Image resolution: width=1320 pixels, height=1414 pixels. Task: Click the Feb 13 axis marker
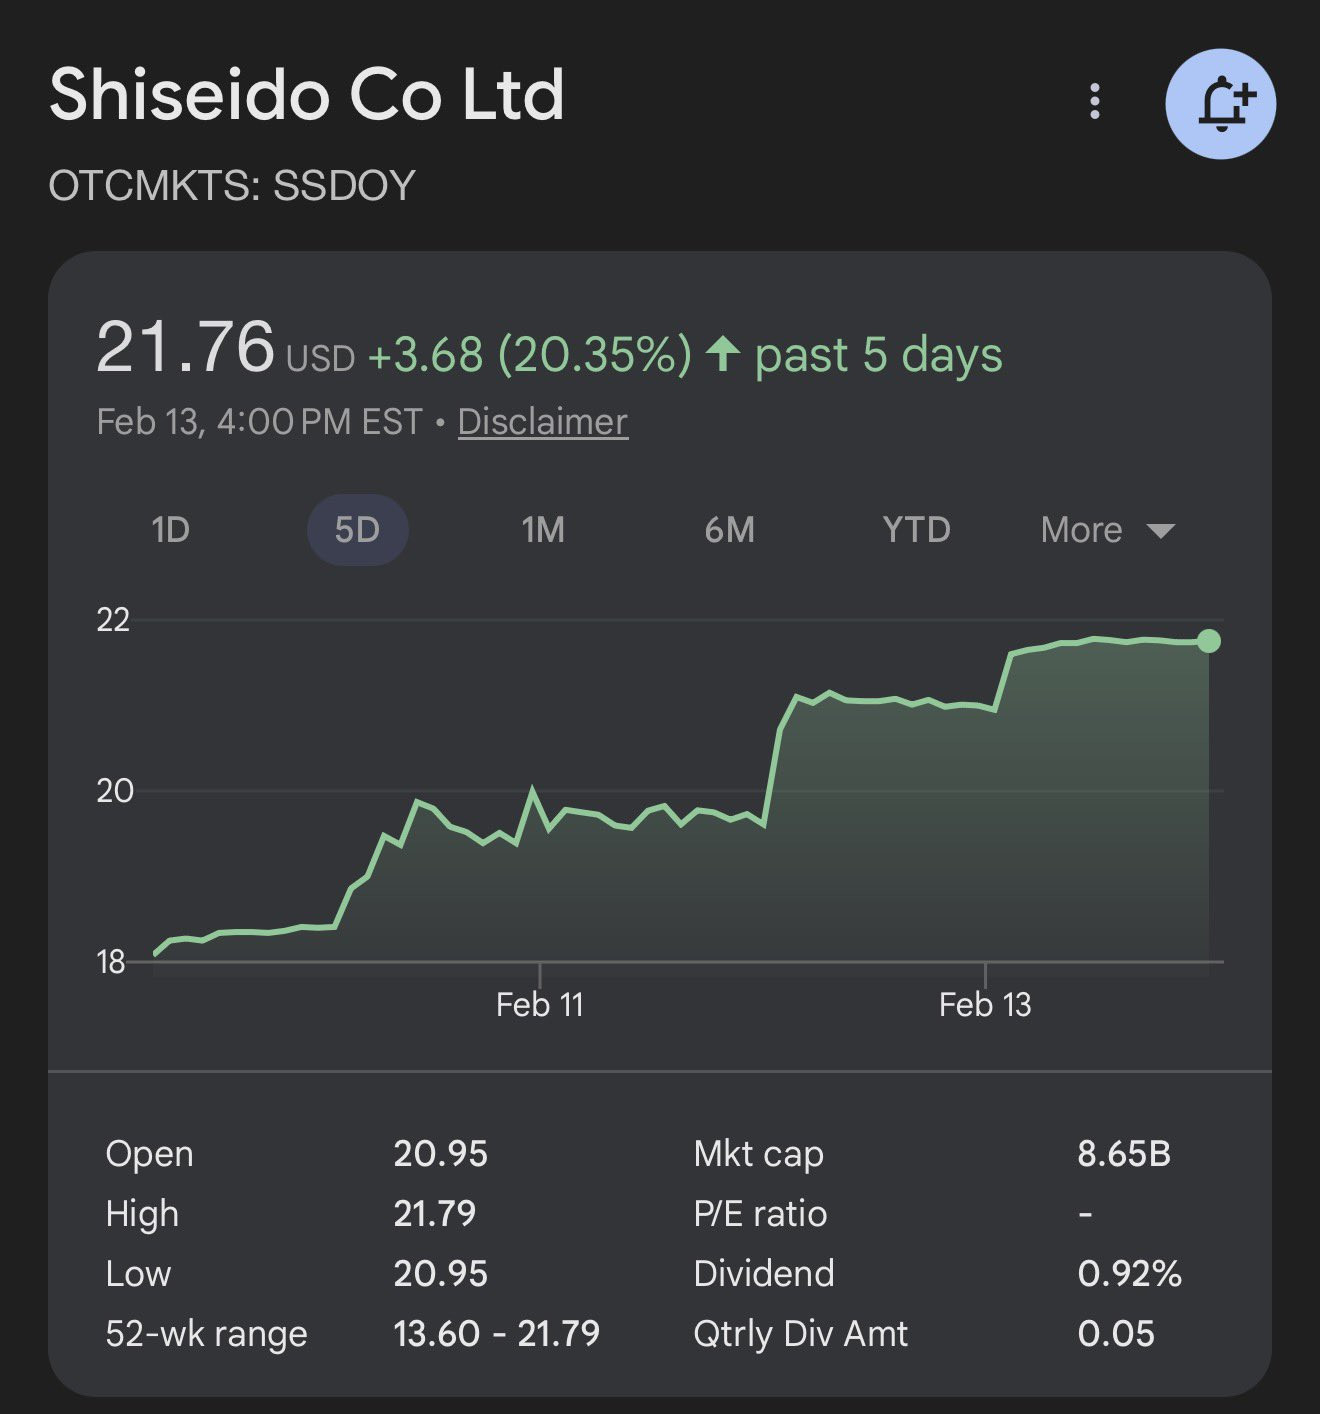coord(985,1004)
